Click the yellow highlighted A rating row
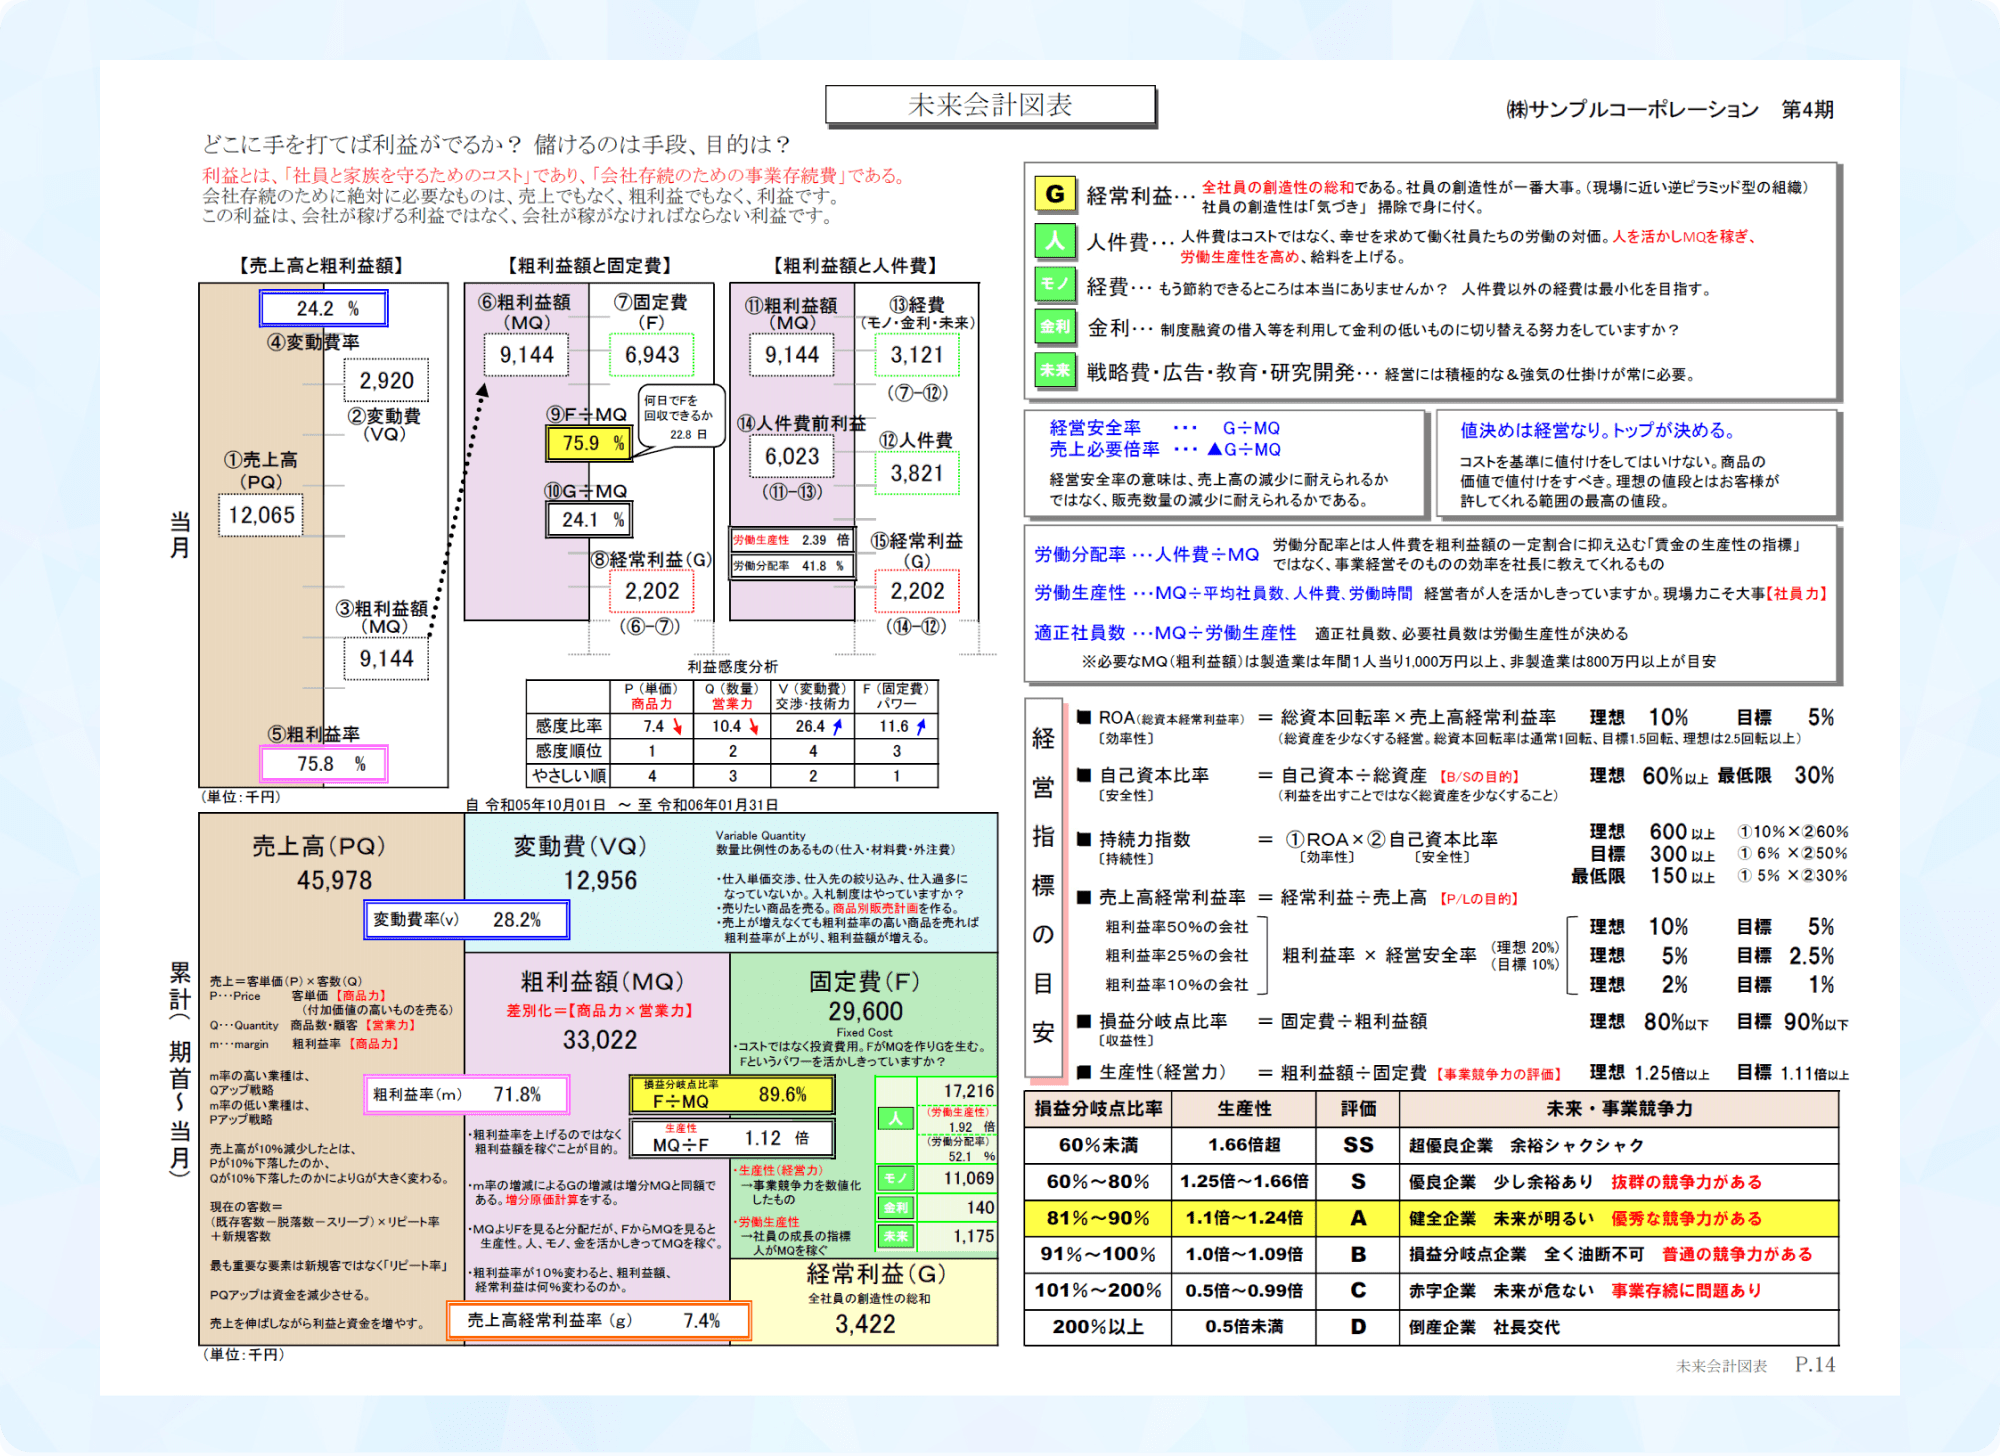The image size is (2000, 1456). tap(1432, 1218)
